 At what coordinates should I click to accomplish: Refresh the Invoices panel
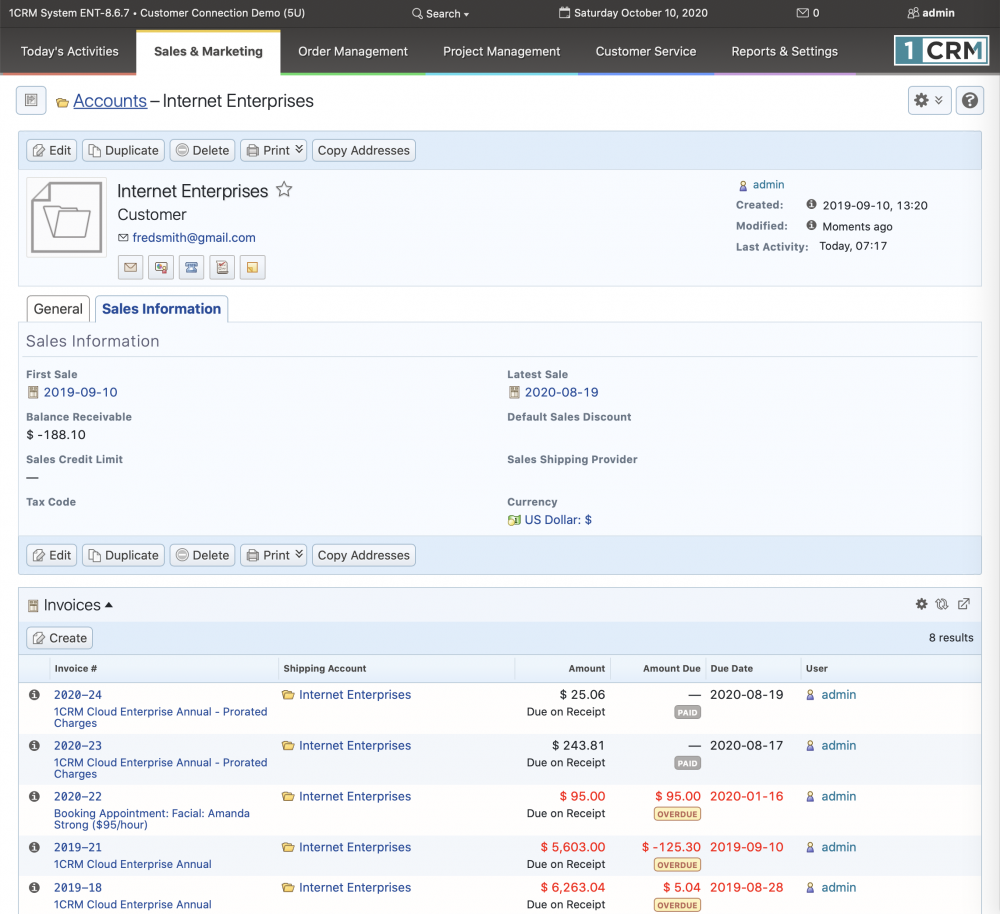(x=942, y=604)
